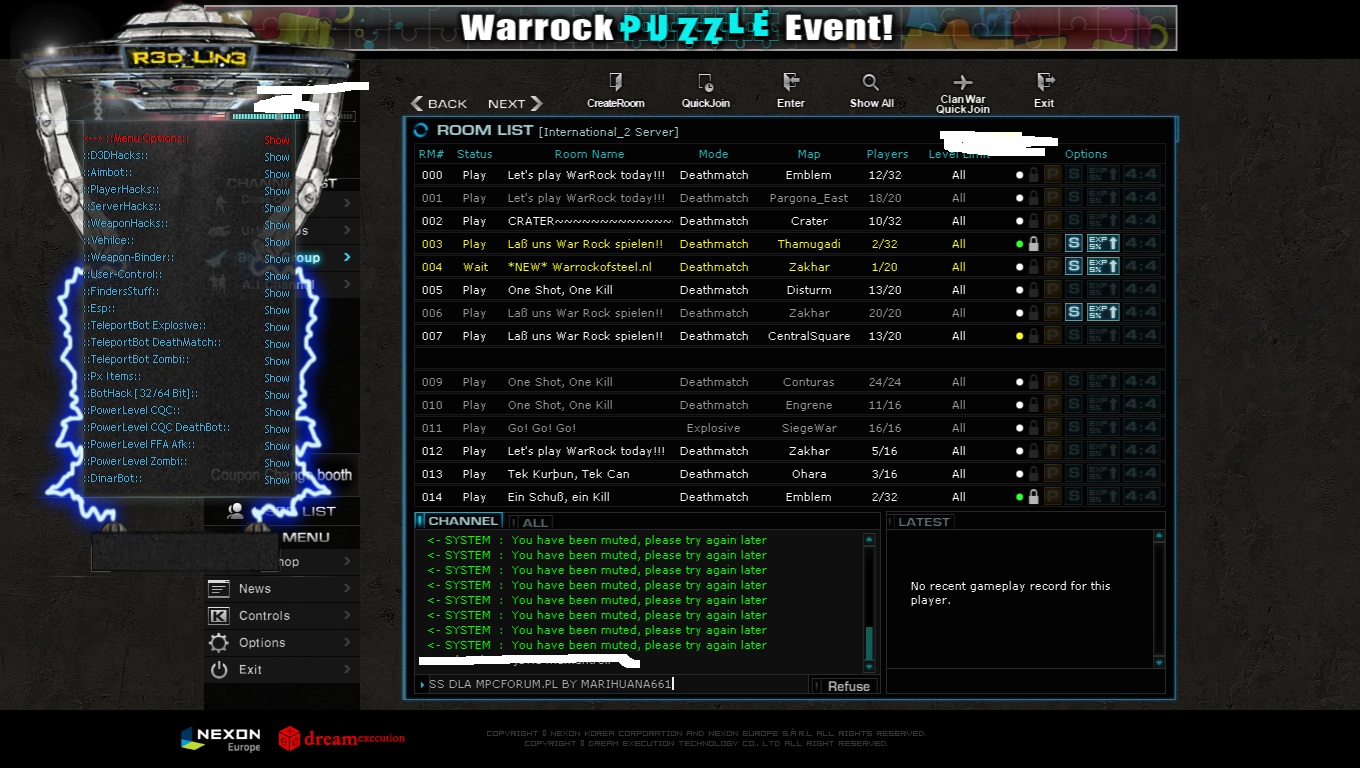Select room 005 One Shot, One Kill

790,290
